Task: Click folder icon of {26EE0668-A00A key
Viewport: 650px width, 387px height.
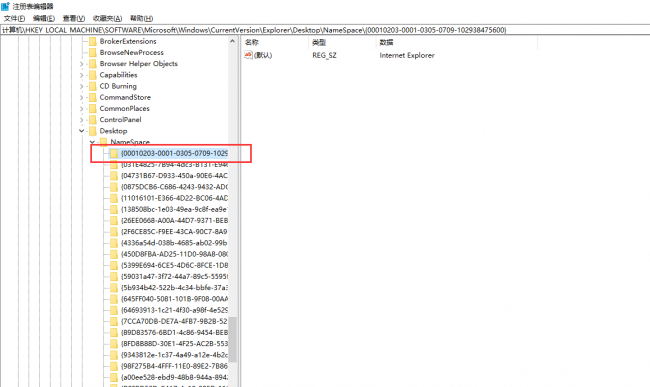Action: point(114,220)
